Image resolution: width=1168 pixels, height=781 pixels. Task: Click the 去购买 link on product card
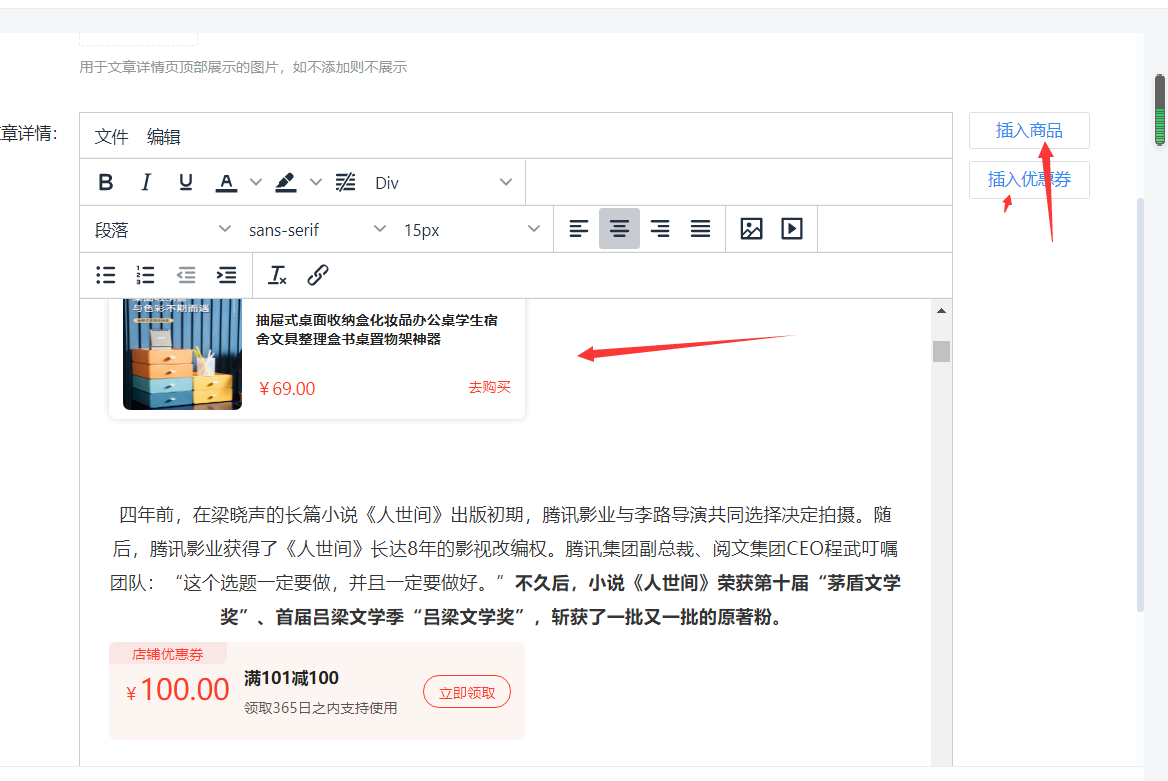pyautogui.click(x=489, y=387)
